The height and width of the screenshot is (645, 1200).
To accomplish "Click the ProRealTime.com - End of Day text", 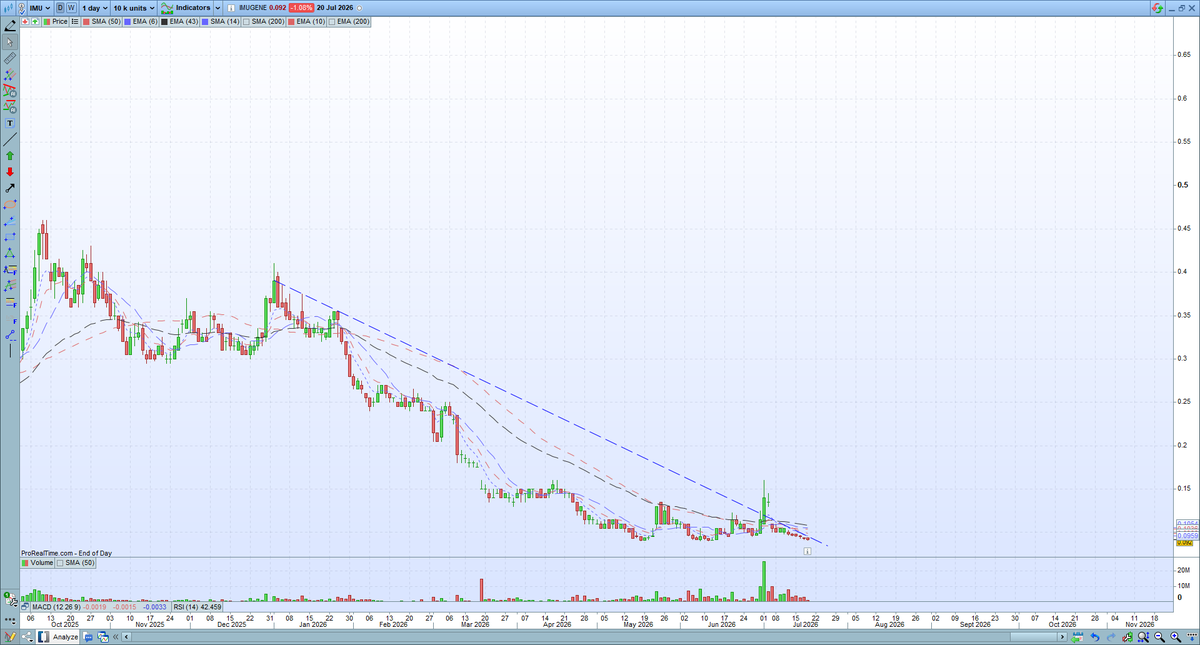I will point(66,552).
